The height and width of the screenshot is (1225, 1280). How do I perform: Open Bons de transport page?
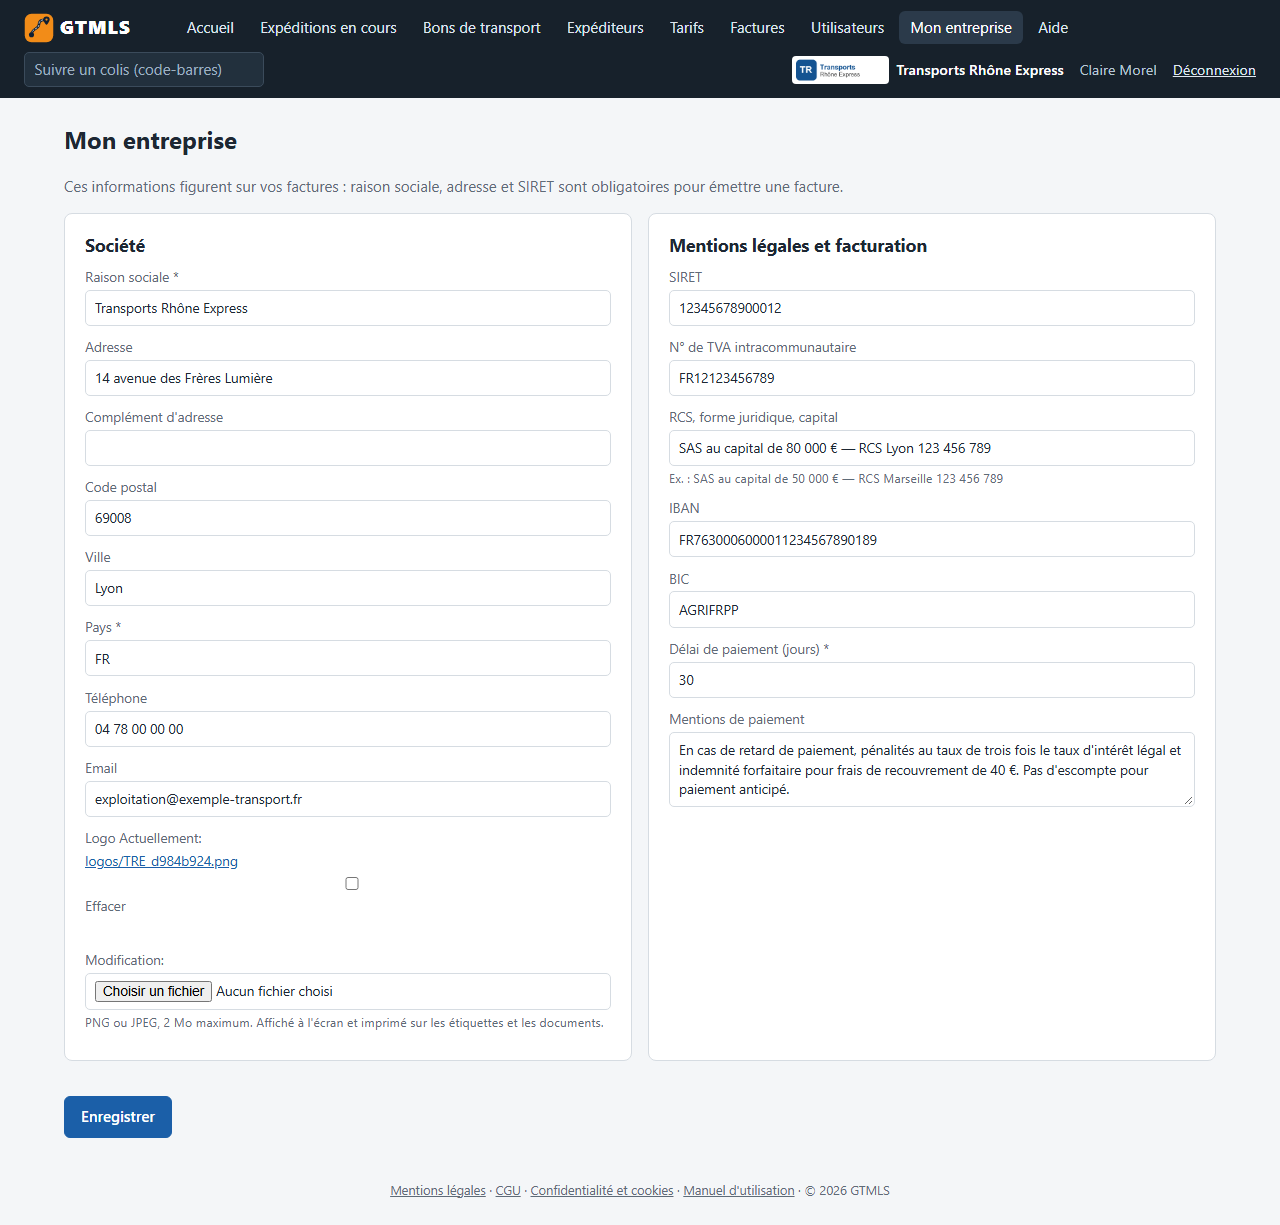coord(482,28)
